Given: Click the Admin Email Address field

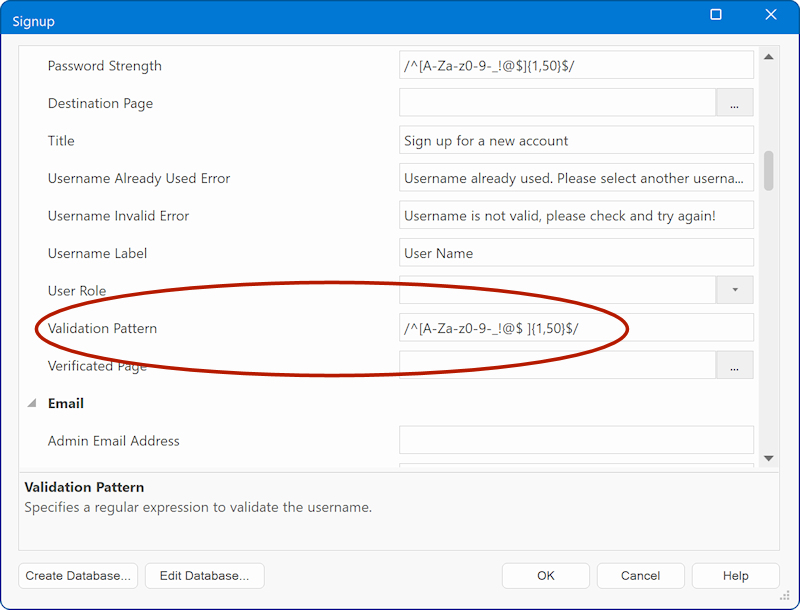Looking at the screenshot, I should (x=575, y=441).
